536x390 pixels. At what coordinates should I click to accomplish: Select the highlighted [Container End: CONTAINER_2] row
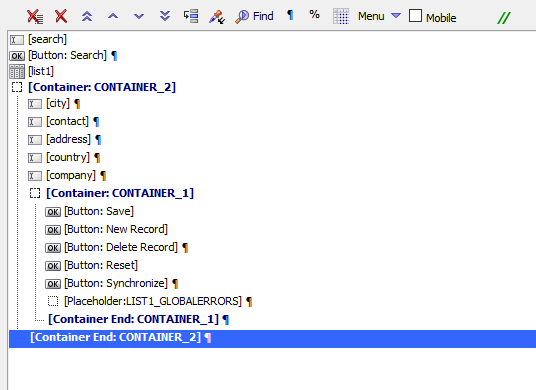pyautogui.click(x=272, y=339)
